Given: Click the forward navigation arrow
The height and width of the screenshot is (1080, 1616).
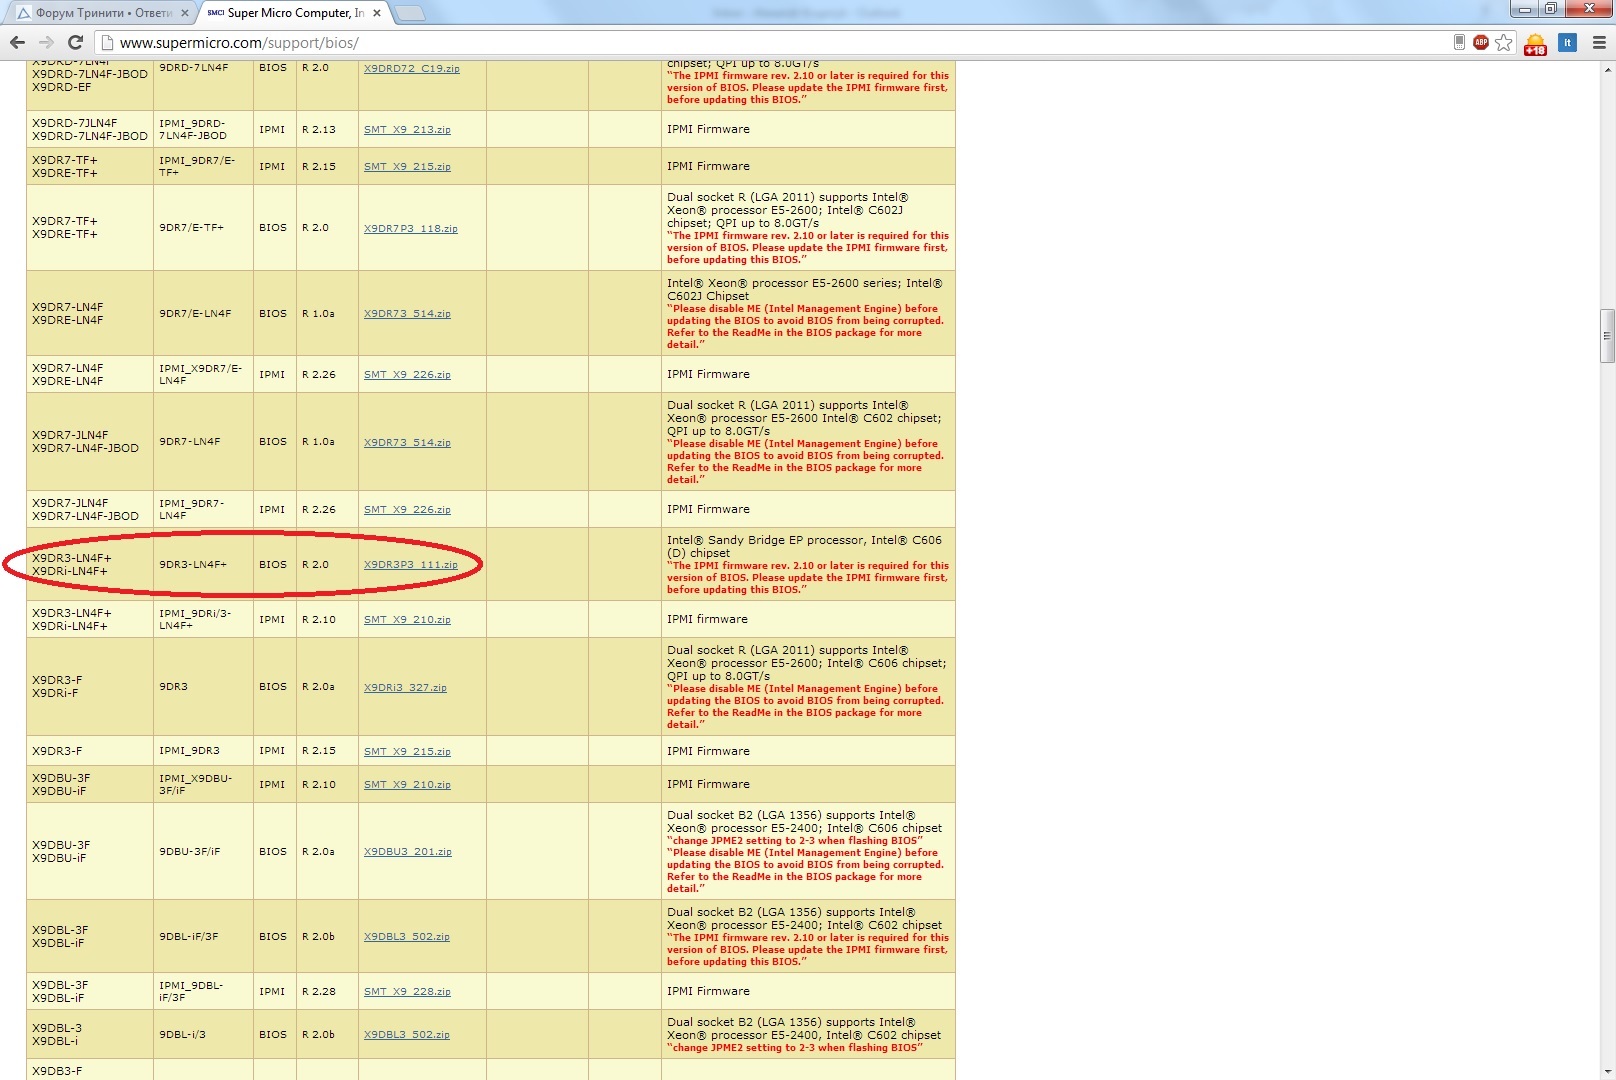Looking at the screenshot, I should [46, 42].
